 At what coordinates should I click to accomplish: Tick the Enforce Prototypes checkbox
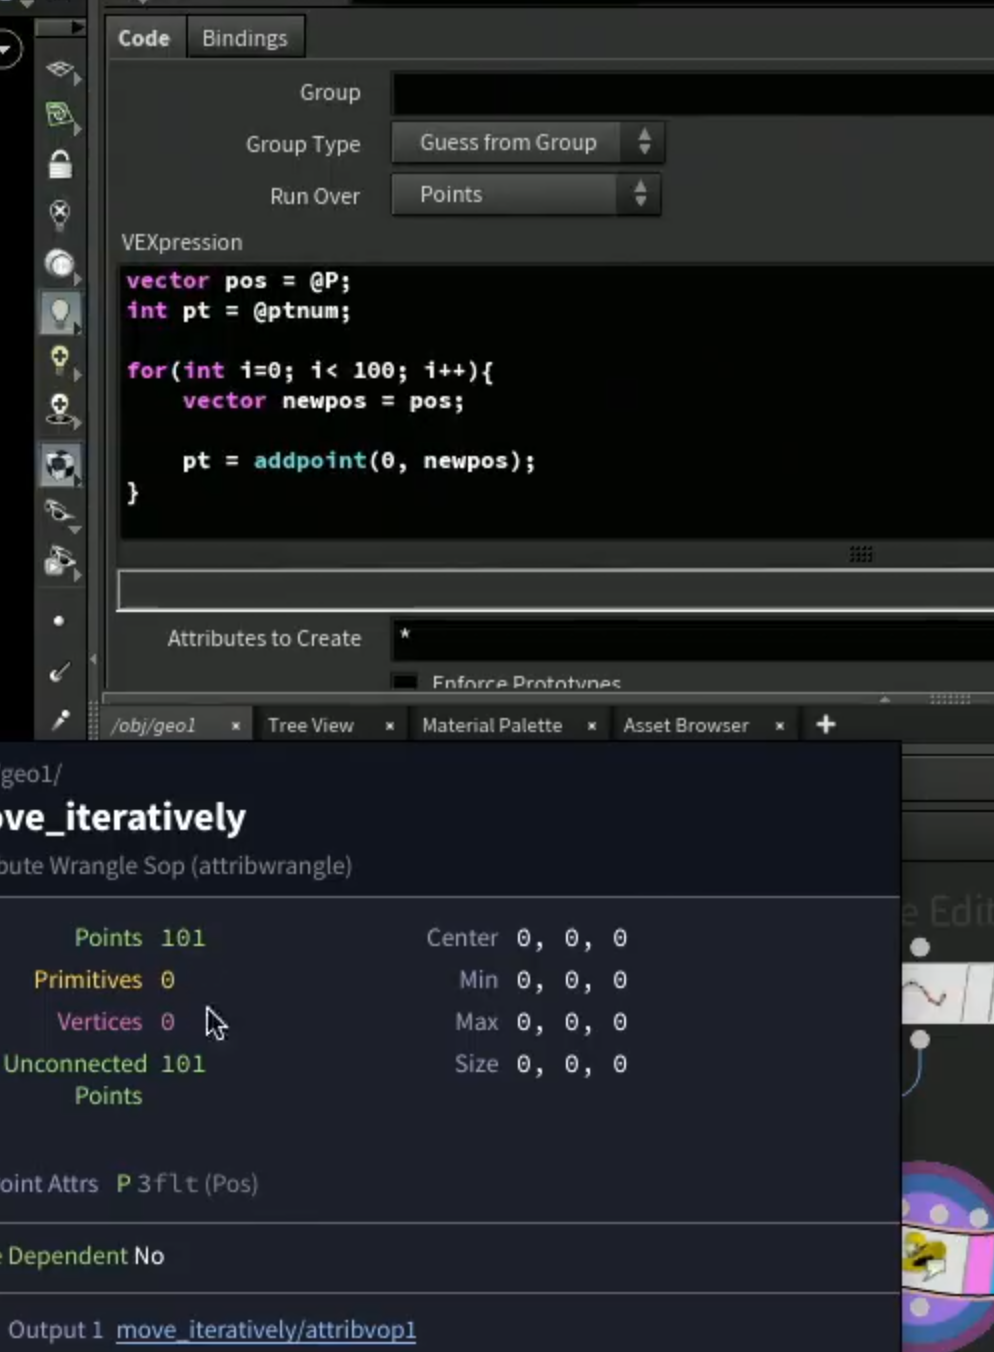point(405,682)
